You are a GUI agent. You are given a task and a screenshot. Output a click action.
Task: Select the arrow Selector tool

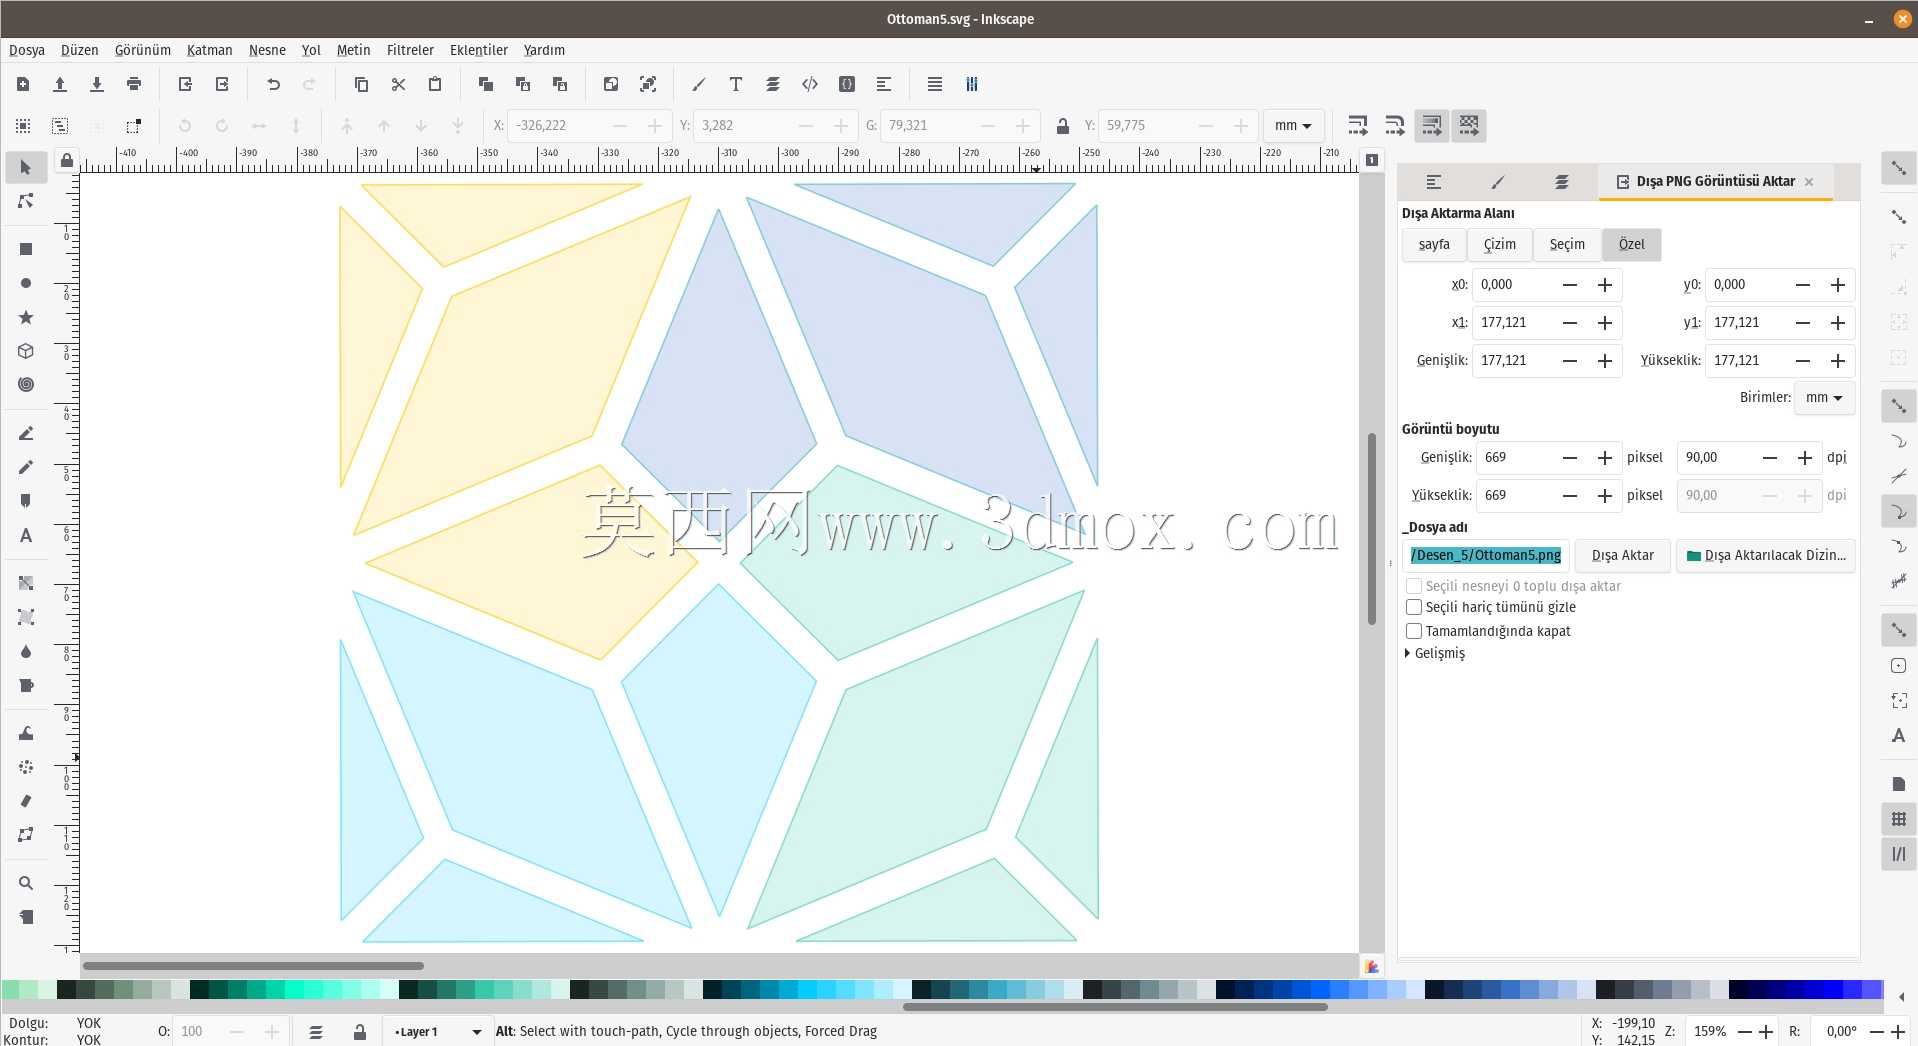[x=26, y=167]
